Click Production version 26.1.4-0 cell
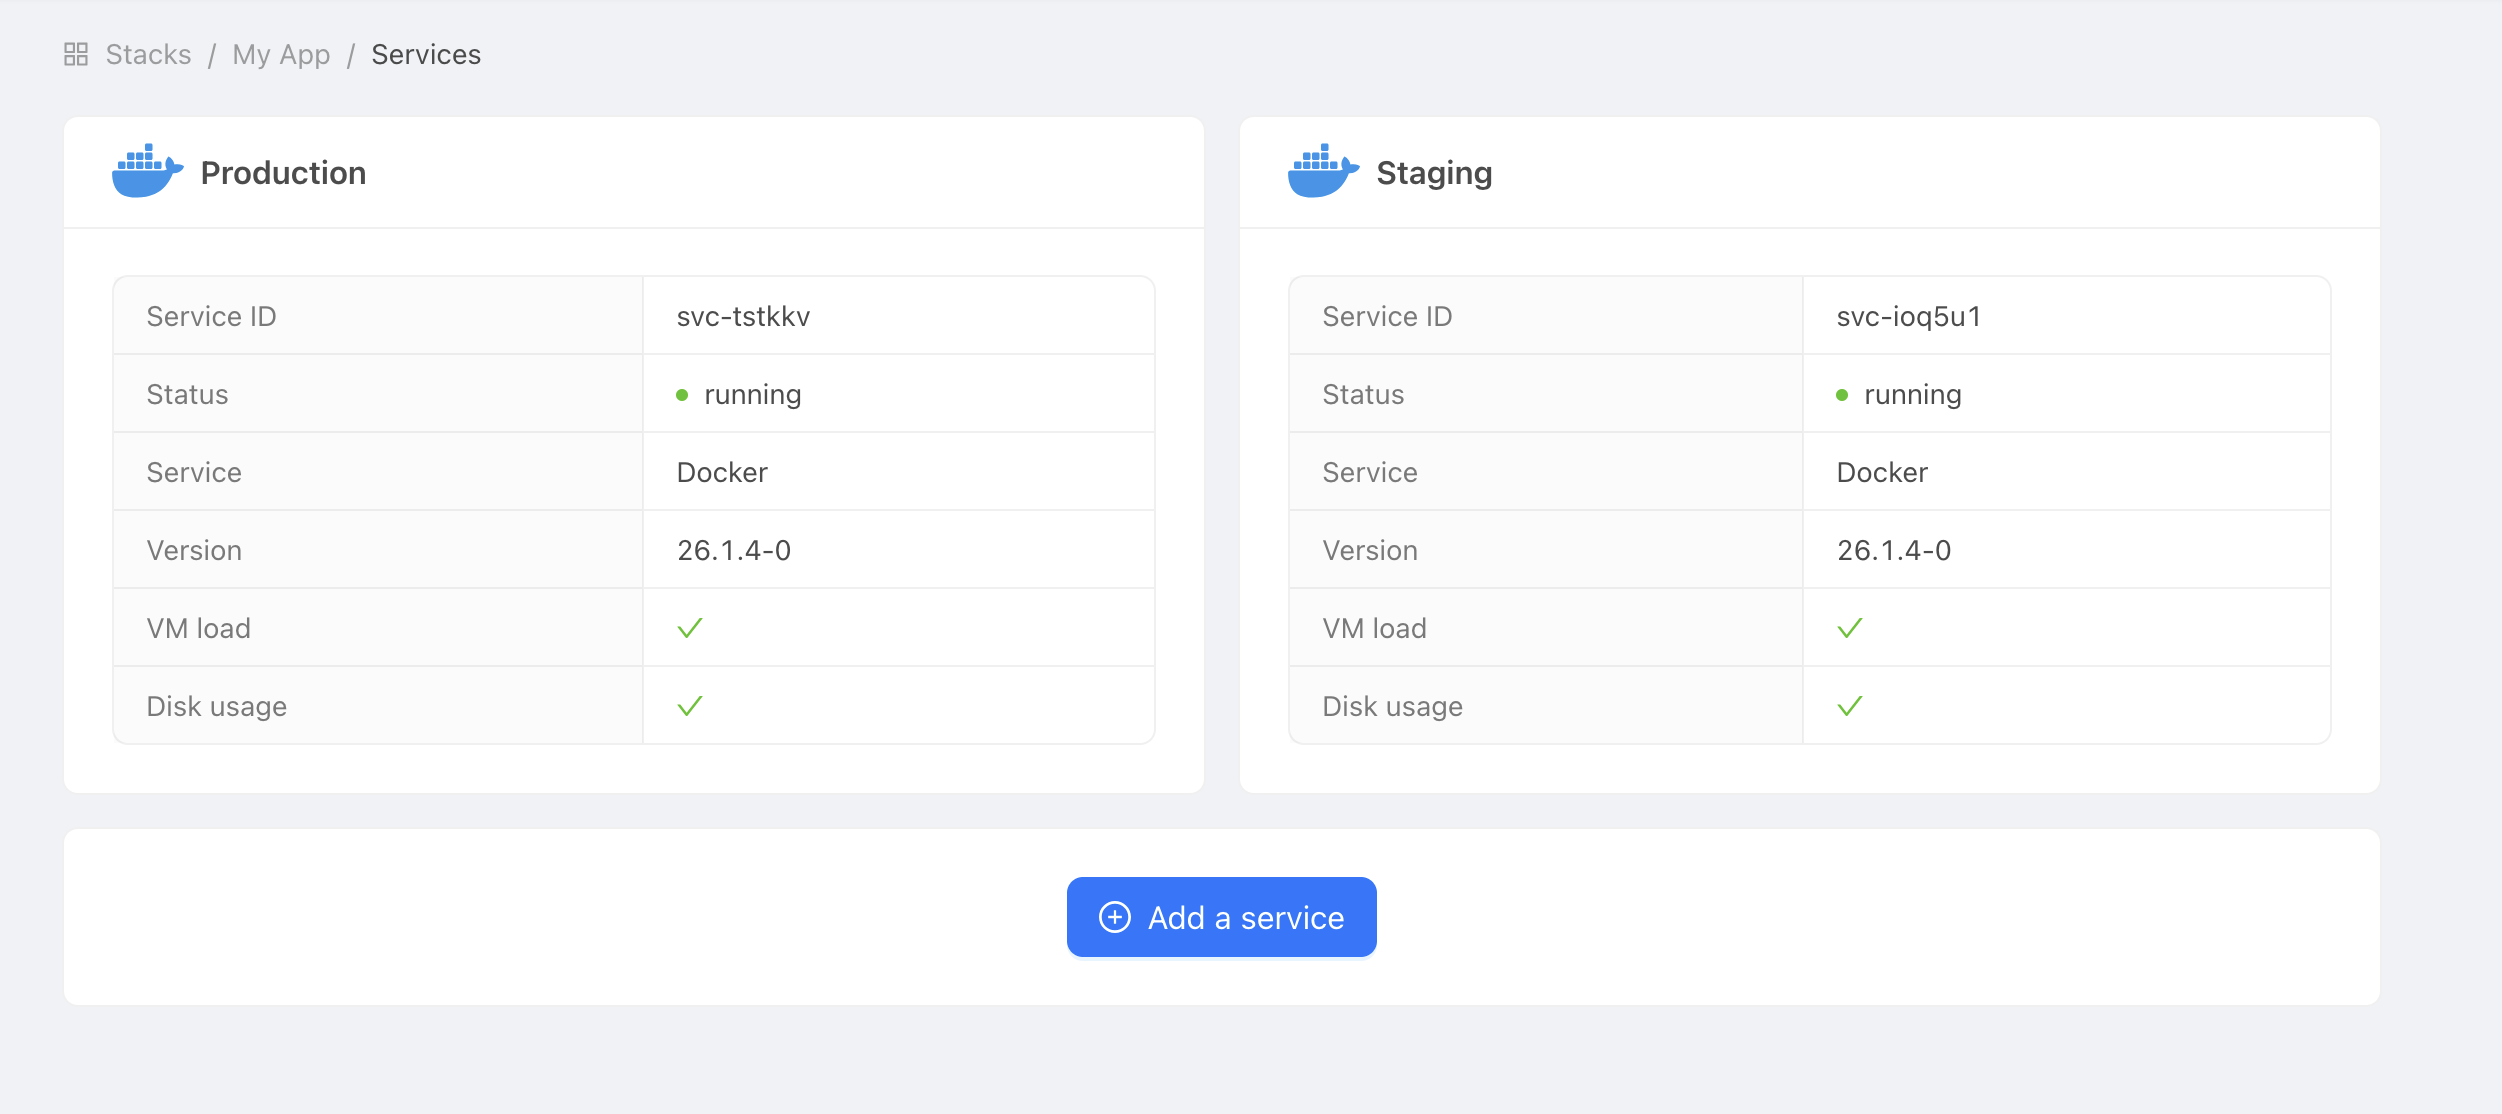The image size is (2502, 1114). coord(734,550)
